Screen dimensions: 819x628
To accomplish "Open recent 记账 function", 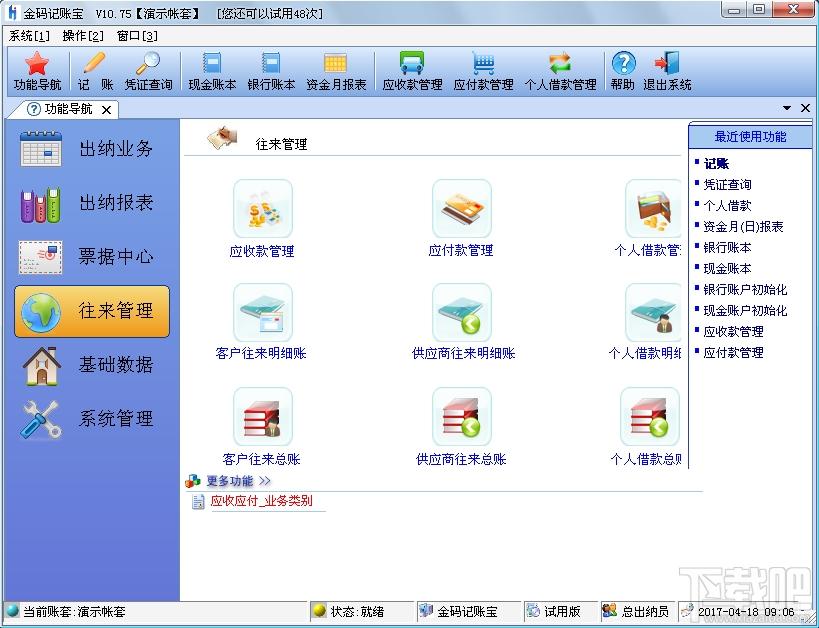I will click(716, 164).
